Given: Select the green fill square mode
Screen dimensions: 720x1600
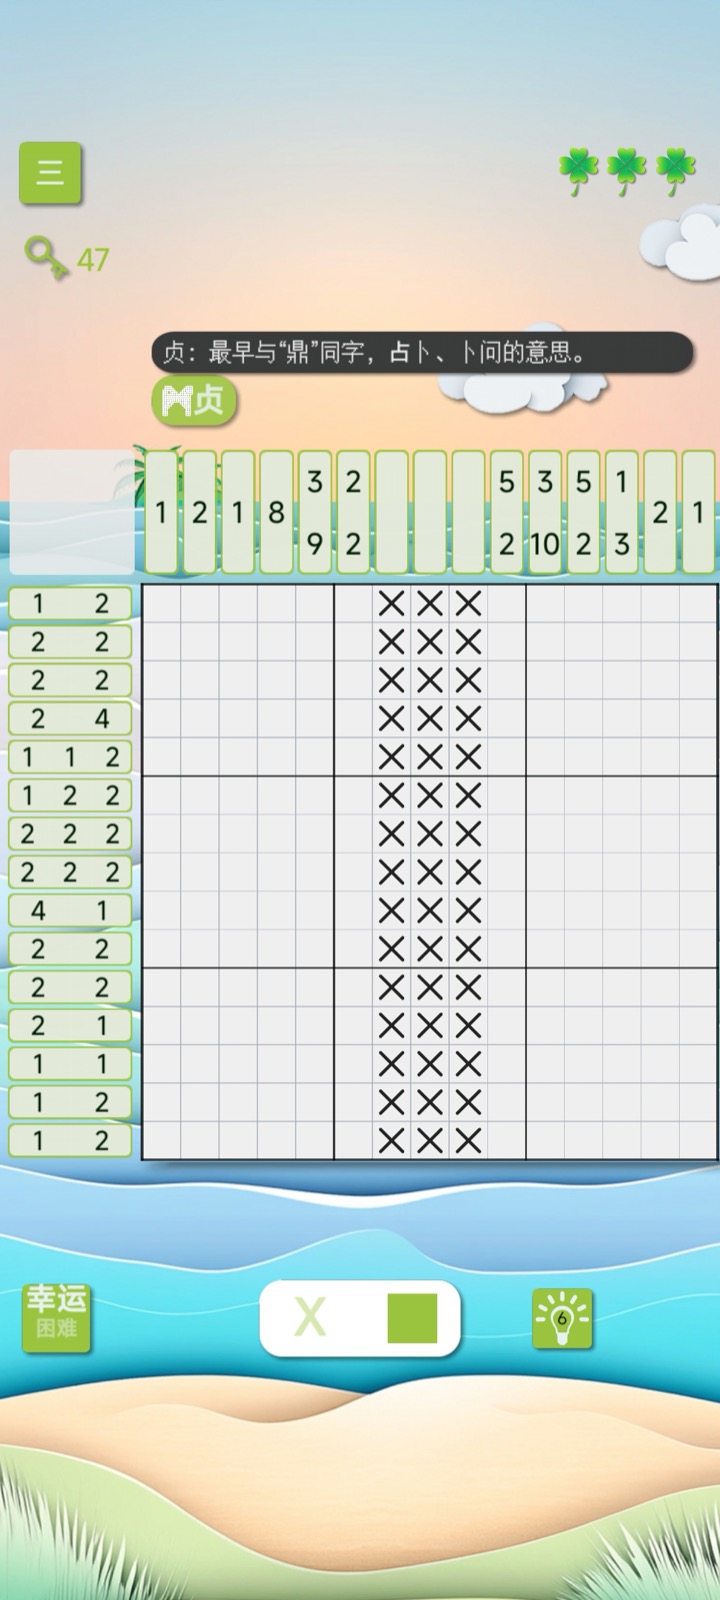Looking at the screenshot, I should 412,1318.
